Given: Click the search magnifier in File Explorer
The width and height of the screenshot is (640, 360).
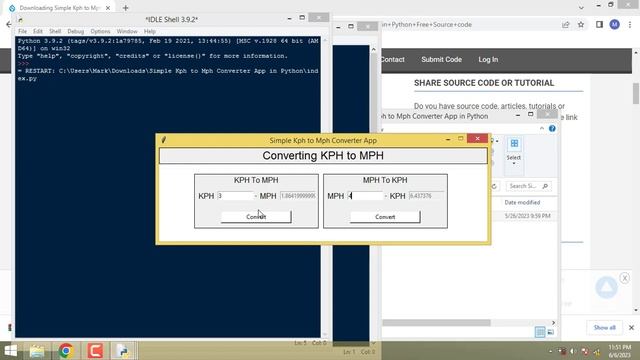Looking at the screenshot, I should click(545, 186).
